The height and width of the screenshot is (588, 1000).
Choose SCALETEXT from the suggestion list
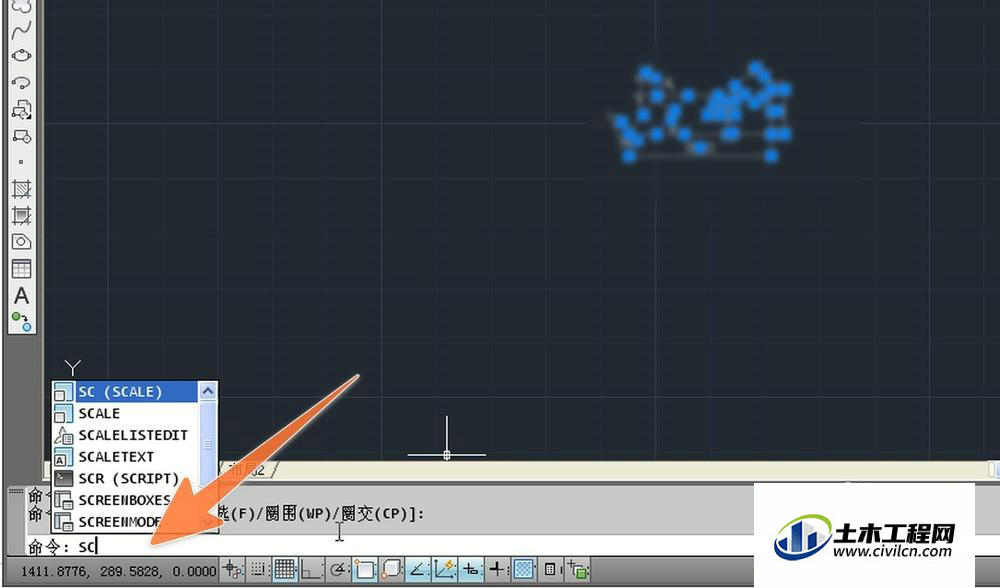click(x=125, y=457)
